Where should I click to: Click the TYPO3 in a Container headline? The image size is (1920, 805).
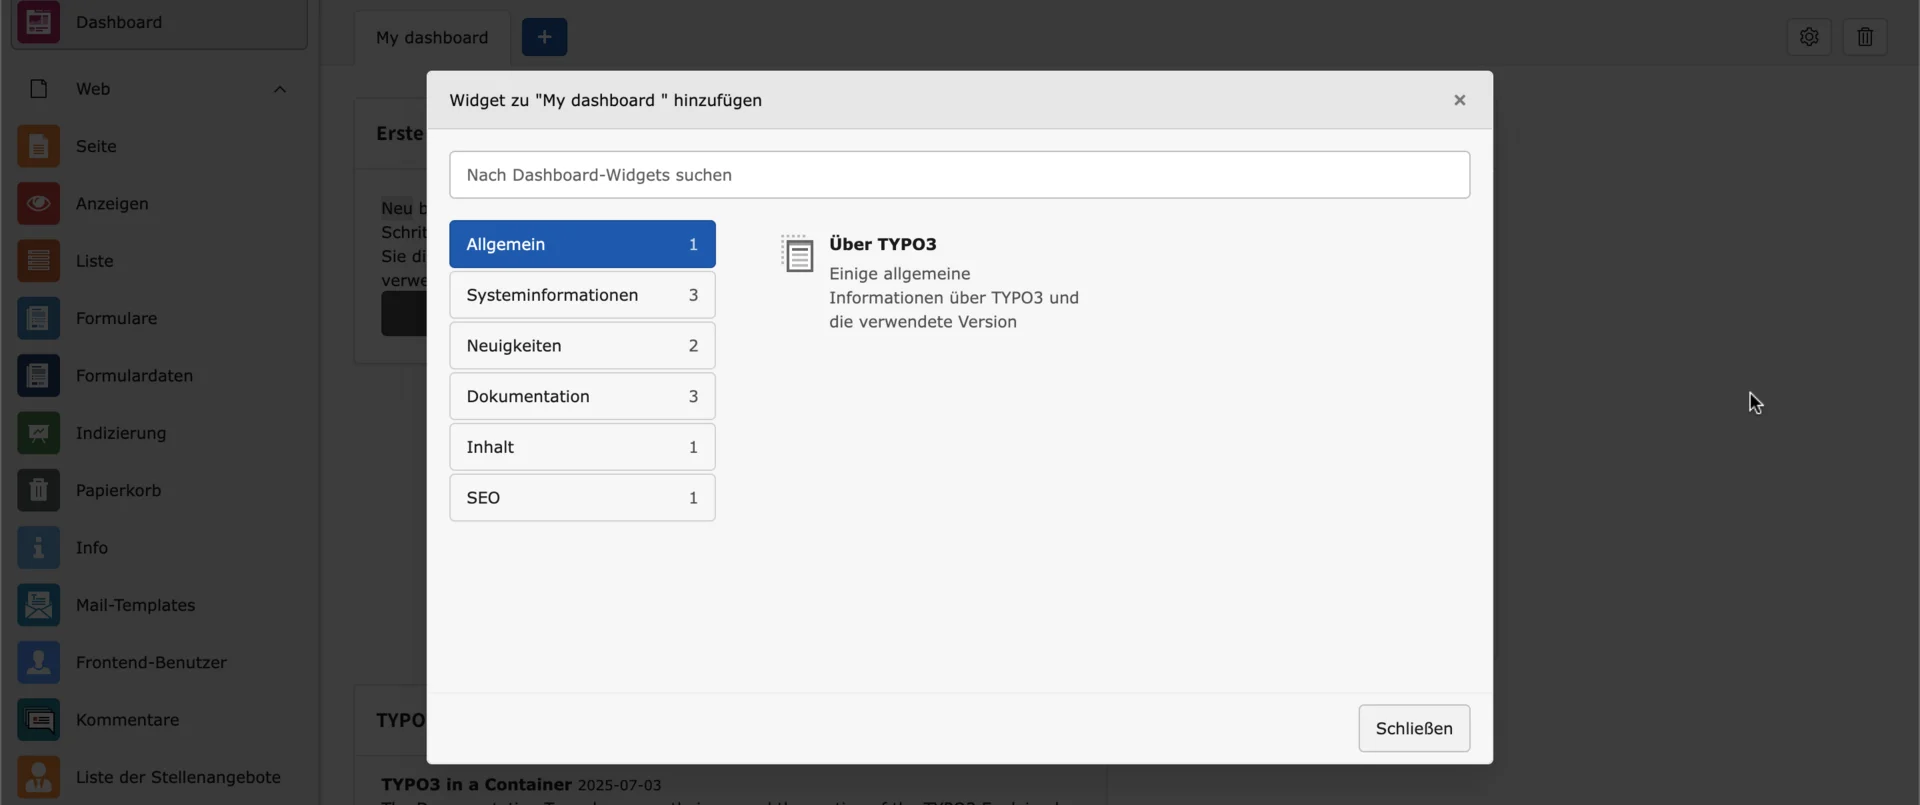pyautogui.click(x=476, y=785)
